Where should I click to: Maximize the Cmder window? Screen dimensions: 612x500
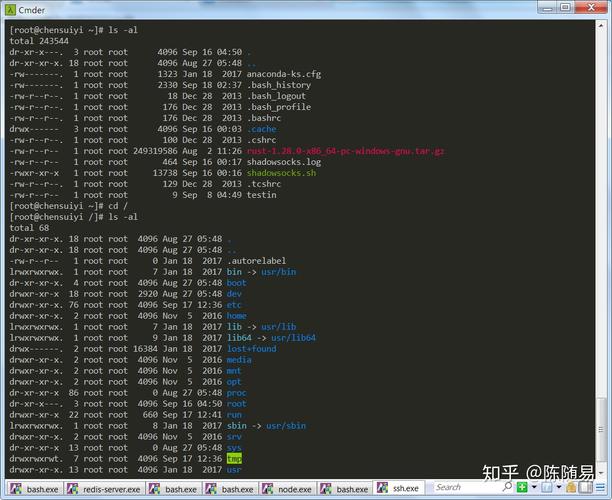[x=566, y=7]
